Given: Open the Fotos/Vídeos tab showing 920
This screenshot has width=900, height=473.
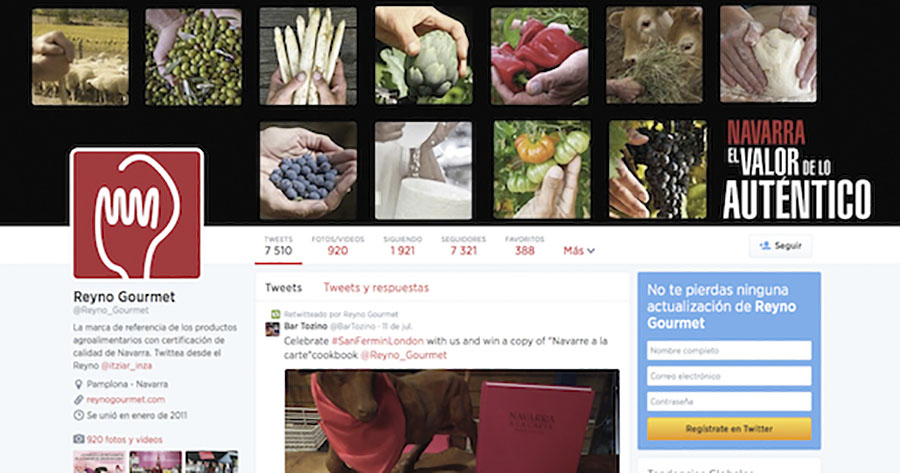Looking at the screenshot, I should coord(338,246).
